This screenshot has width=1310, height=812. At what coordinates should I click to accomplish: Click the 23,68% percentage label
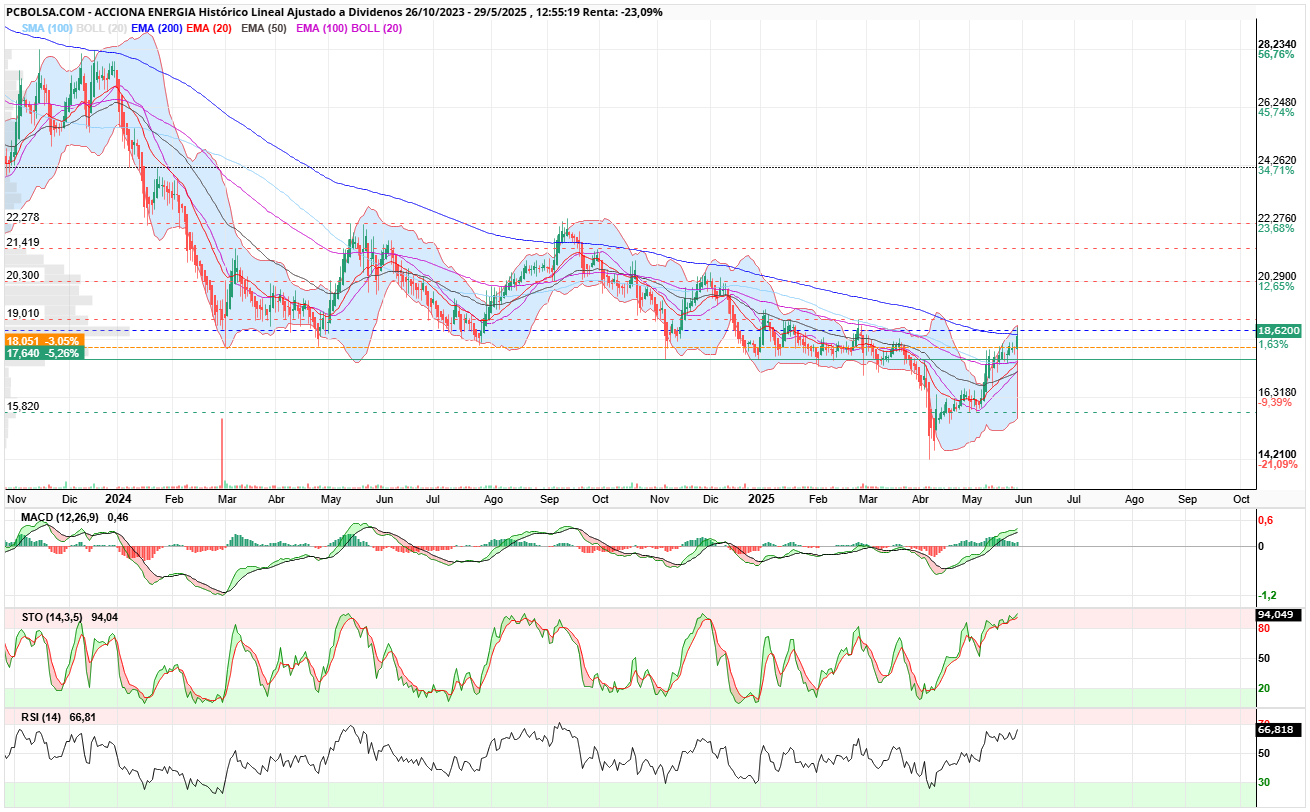(x=1275, y=229)
